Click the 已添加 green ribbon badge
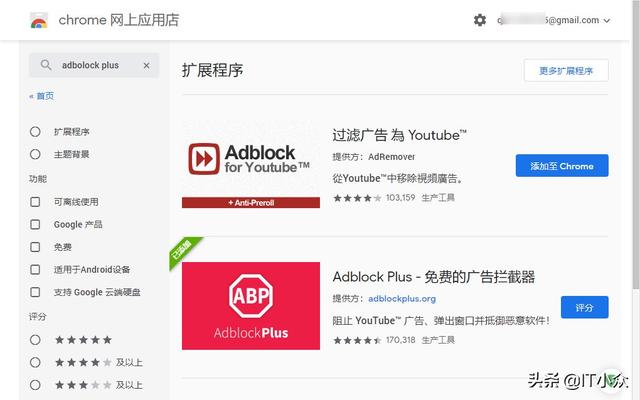The width and height of the screenshot is (640, 400). pyautogui.click(x=182, y=250)
